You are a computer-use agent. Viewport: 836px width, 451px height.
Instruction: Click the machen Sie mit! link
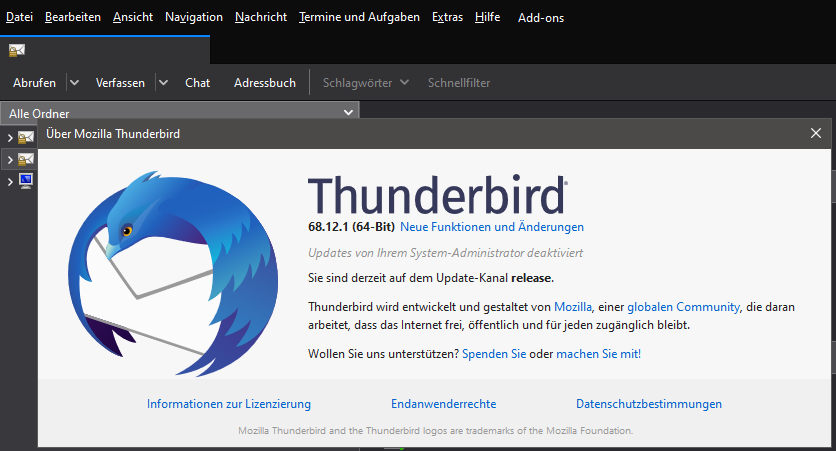point(598,354)
